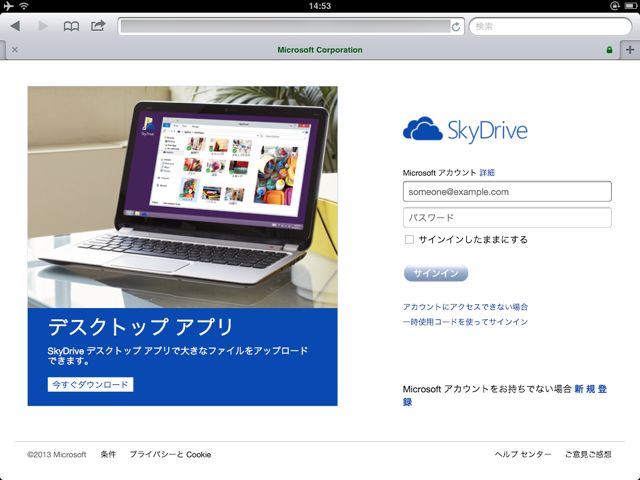Tap the airplane mode status icon
Image resolution: width=640 pixels, height=480 pixels.
tap(8, 6)
